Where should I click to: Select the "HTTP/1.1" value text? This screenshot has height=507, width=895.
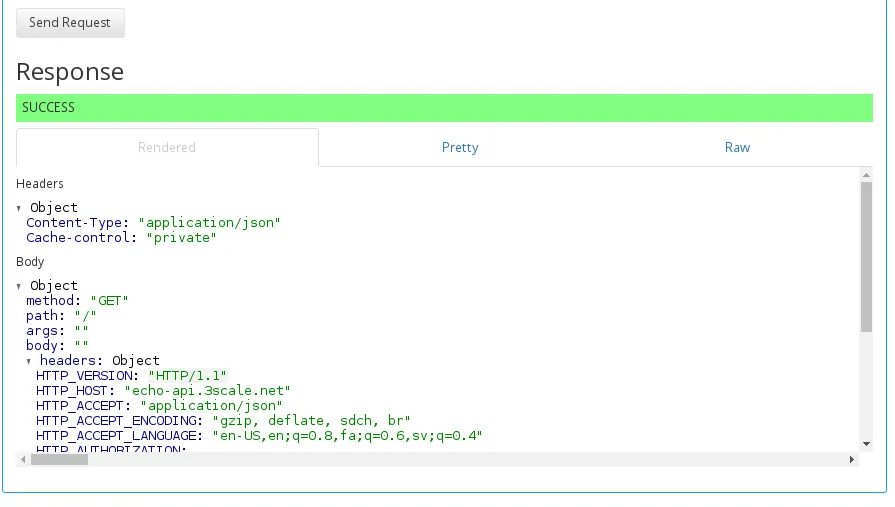pyautogui.click(x=187, y=376)
